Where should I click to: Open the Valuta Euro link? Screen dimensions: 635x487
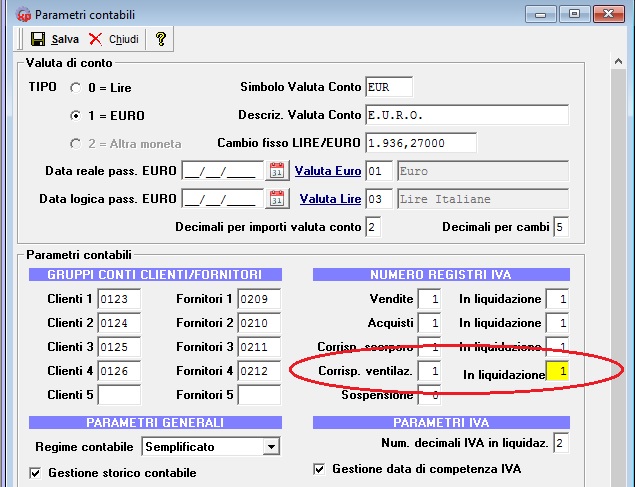tap(330, 171)
